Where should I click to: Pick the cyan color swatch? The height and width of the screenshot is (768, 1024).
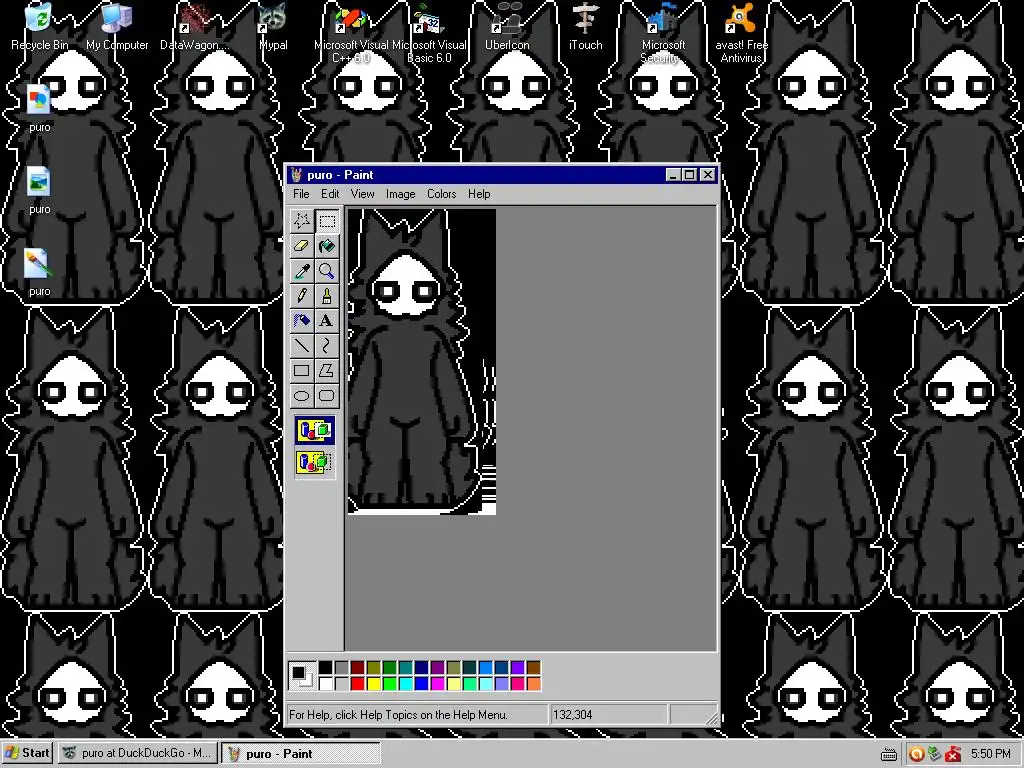click(x=406, y=684)
